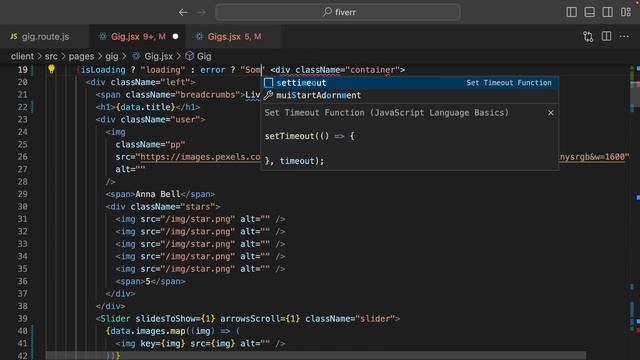640x360 pixels.
Task: Toggle the primary sidebar layout icon
Action: [x=571, y=12]
